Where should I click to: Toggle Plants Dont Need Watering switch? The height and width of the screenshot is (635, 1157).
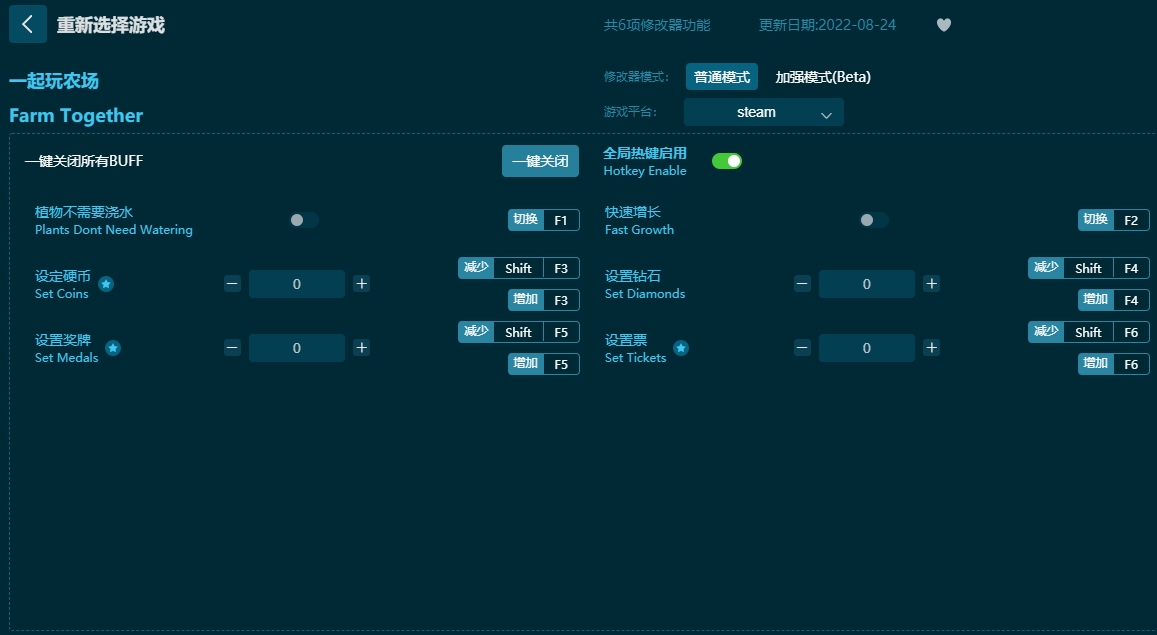click(x=304, y=220)
